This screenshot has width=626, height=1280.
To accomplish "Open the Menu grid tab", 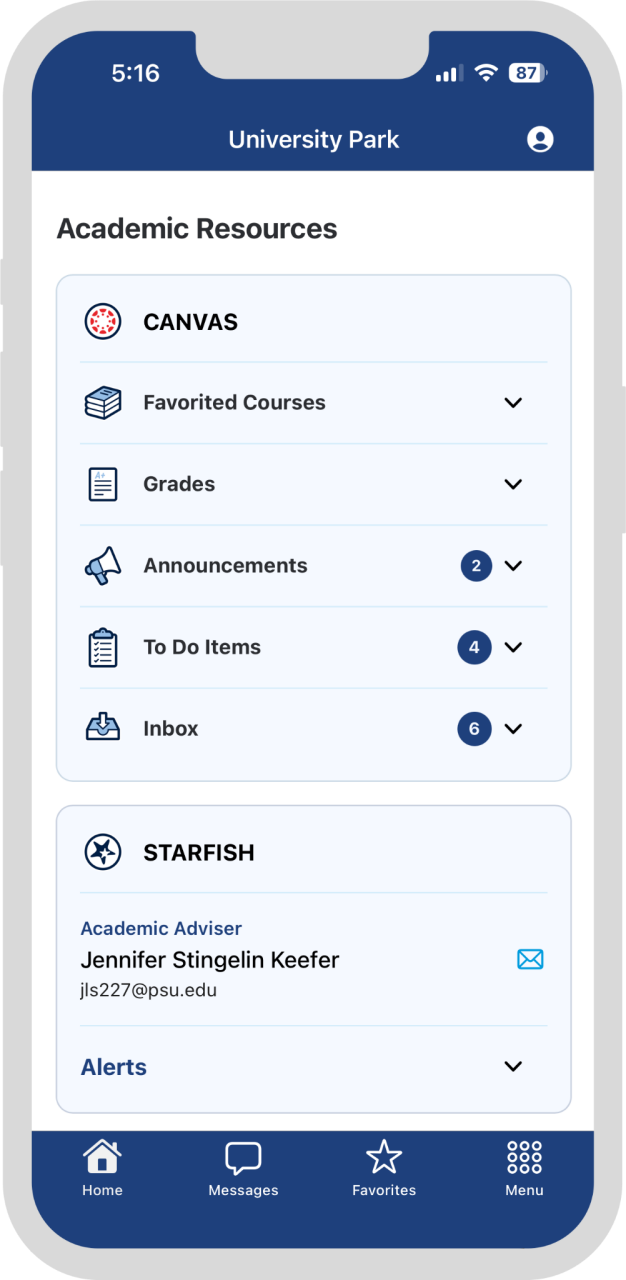I will 524,1168.
